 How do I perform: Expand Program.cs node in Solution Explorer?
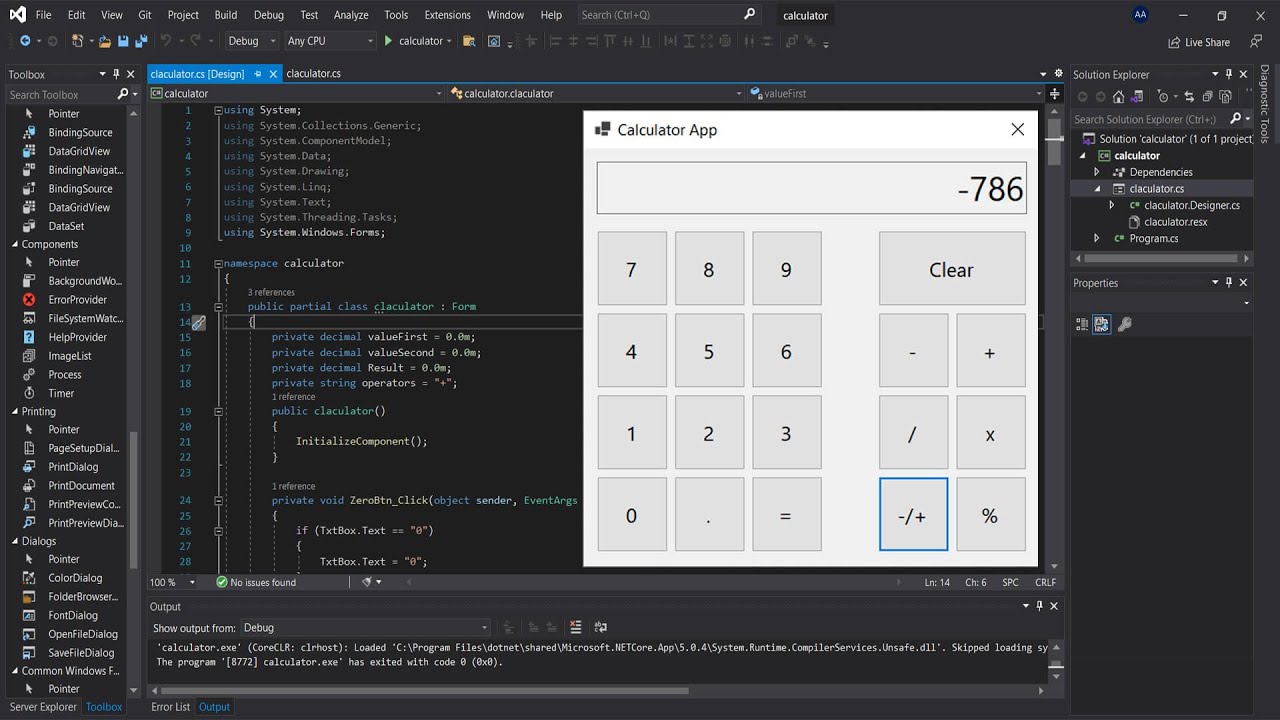1097,238
